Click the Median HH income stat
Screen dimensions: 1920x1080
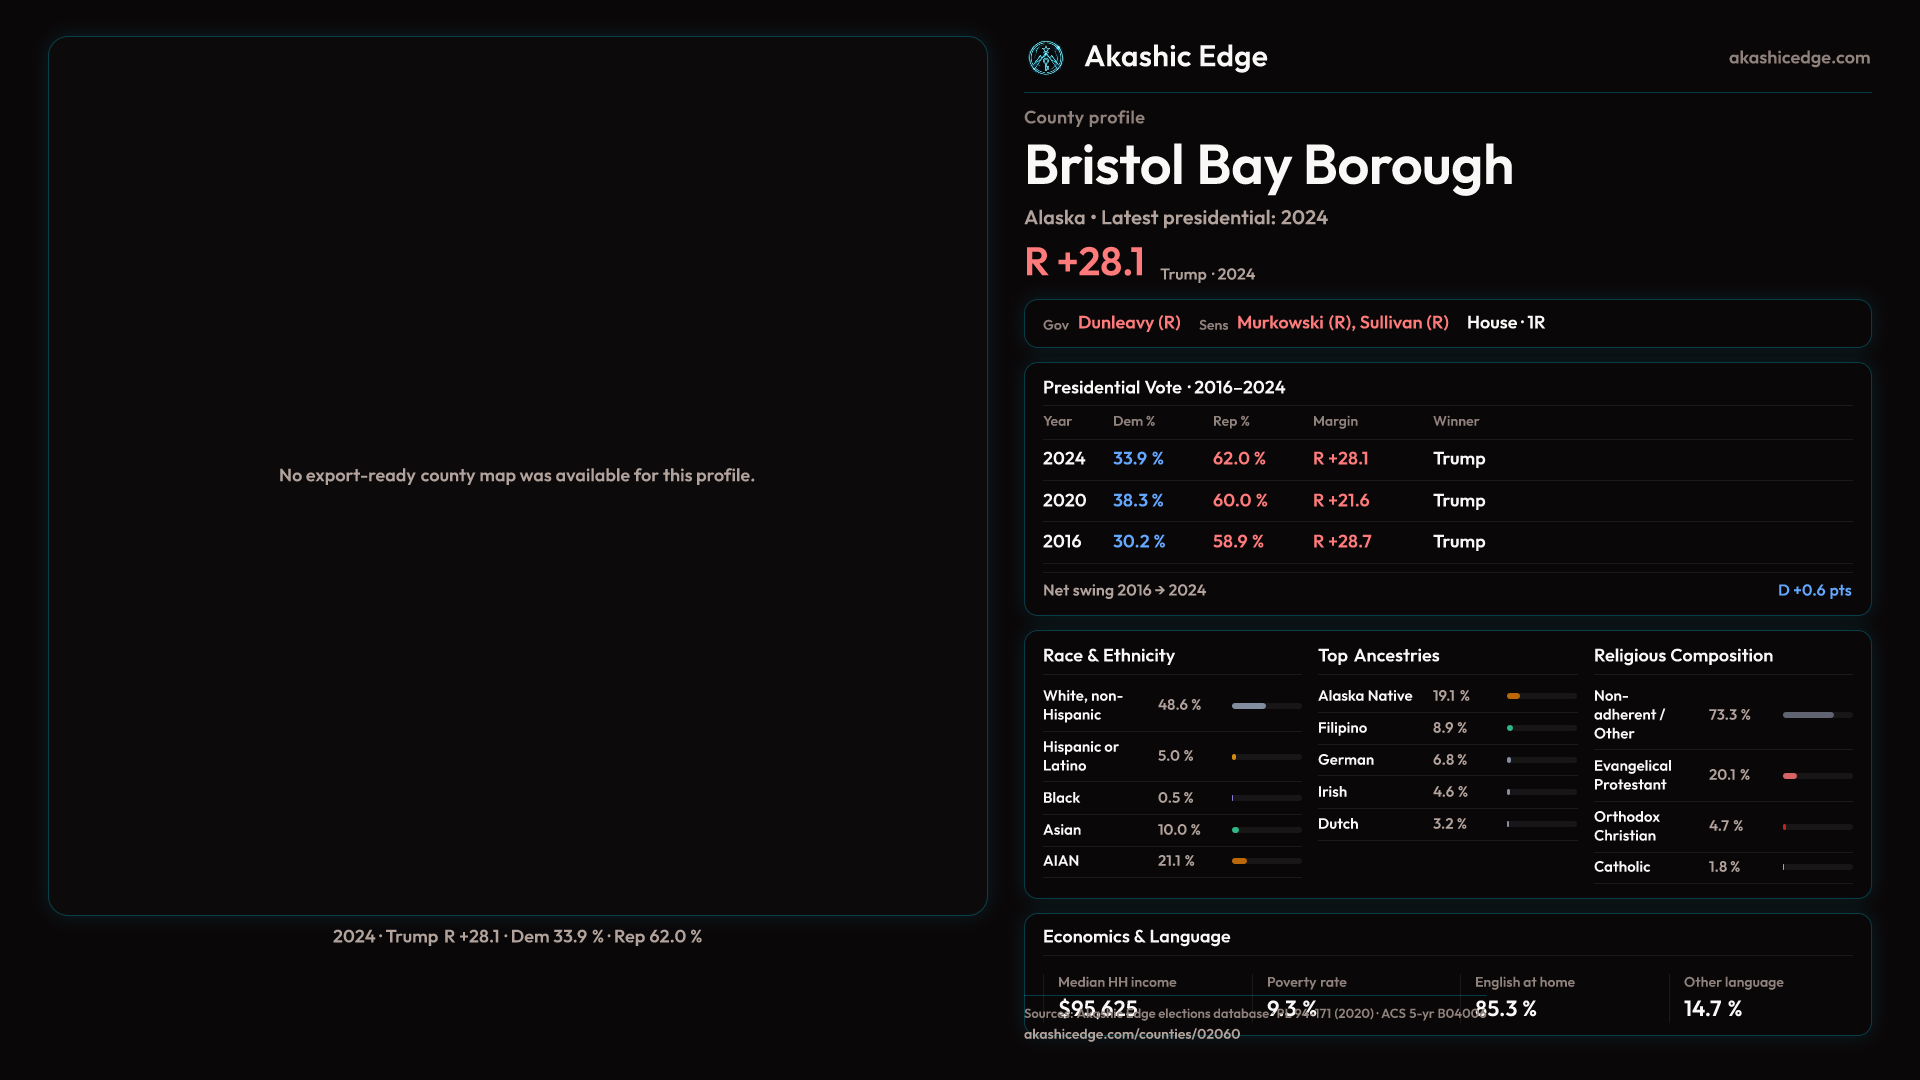click(1117, 983)
